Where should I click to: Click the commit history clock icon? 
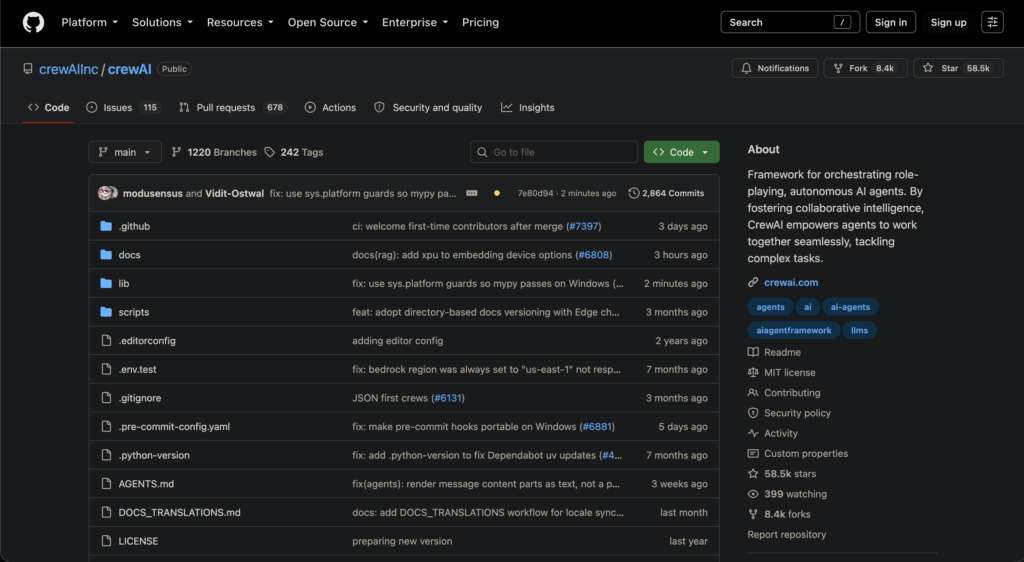[633, 193]
